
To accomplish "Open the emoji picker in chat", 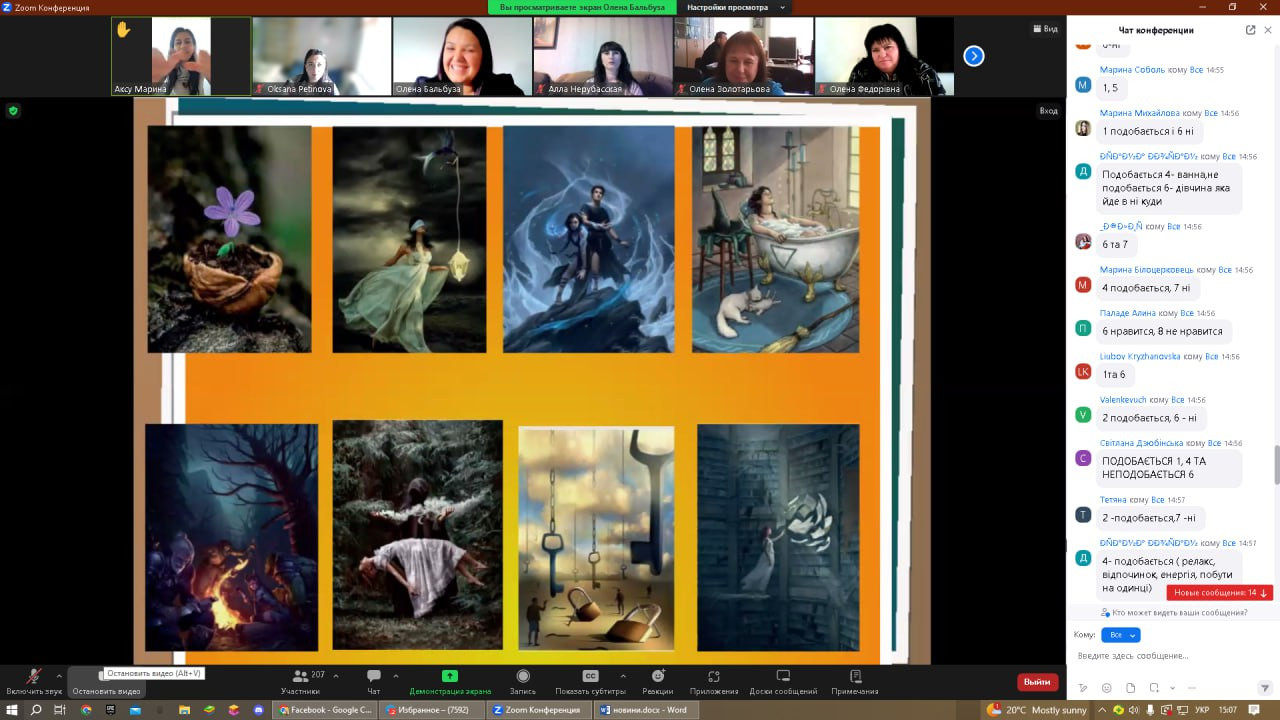I will click(x=1106, y=688).
